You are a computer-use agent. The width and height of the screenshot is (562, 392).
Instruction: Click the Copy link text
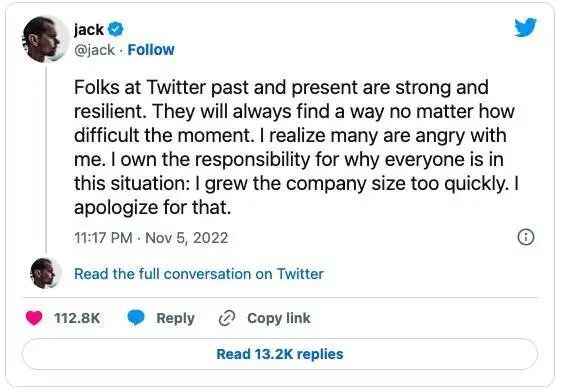[279, 318]
